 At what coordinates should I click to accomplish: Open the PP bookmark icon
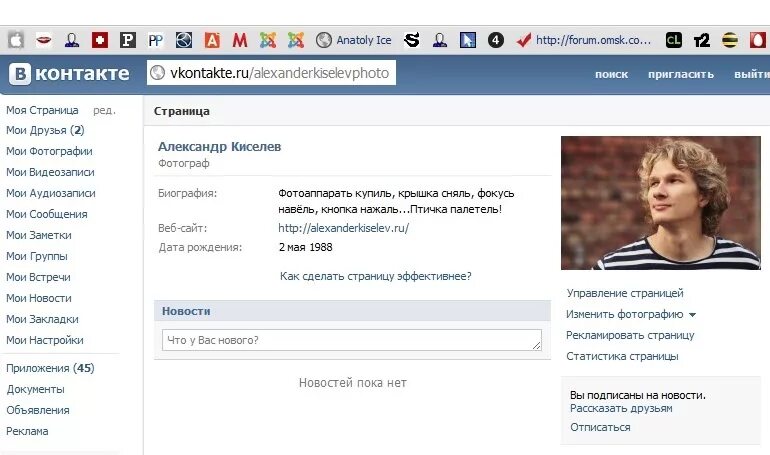pyautogui.click(x=156, y=40)
